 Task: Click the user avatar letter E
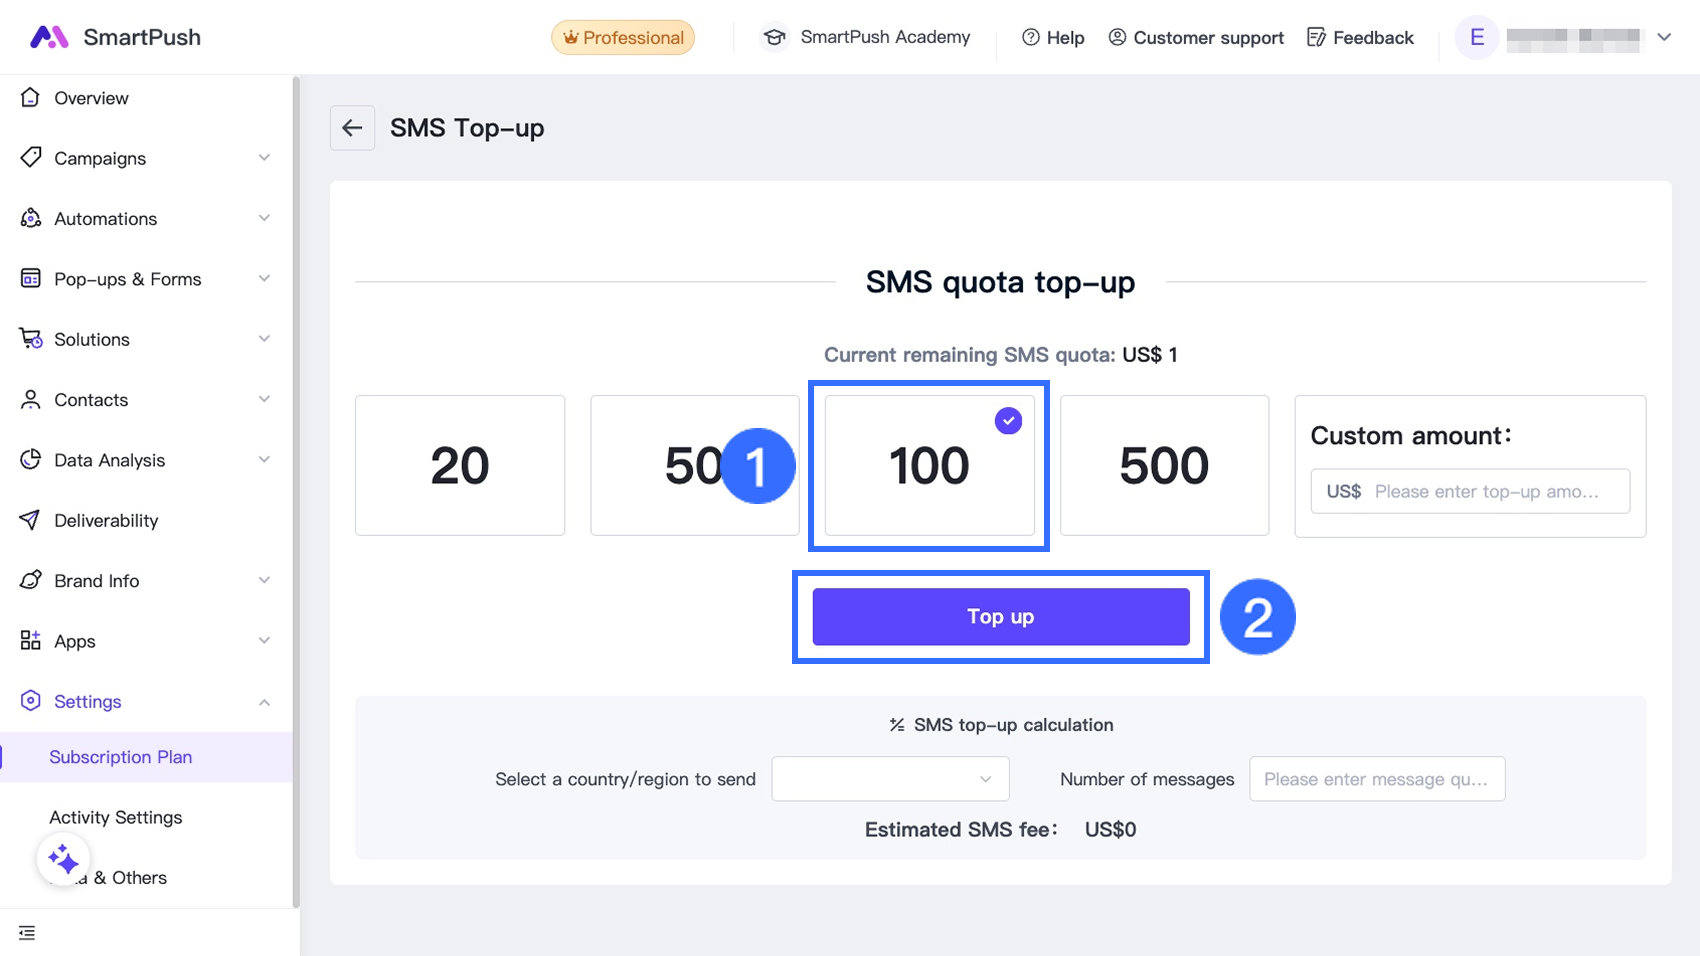tap(1476, 37)
